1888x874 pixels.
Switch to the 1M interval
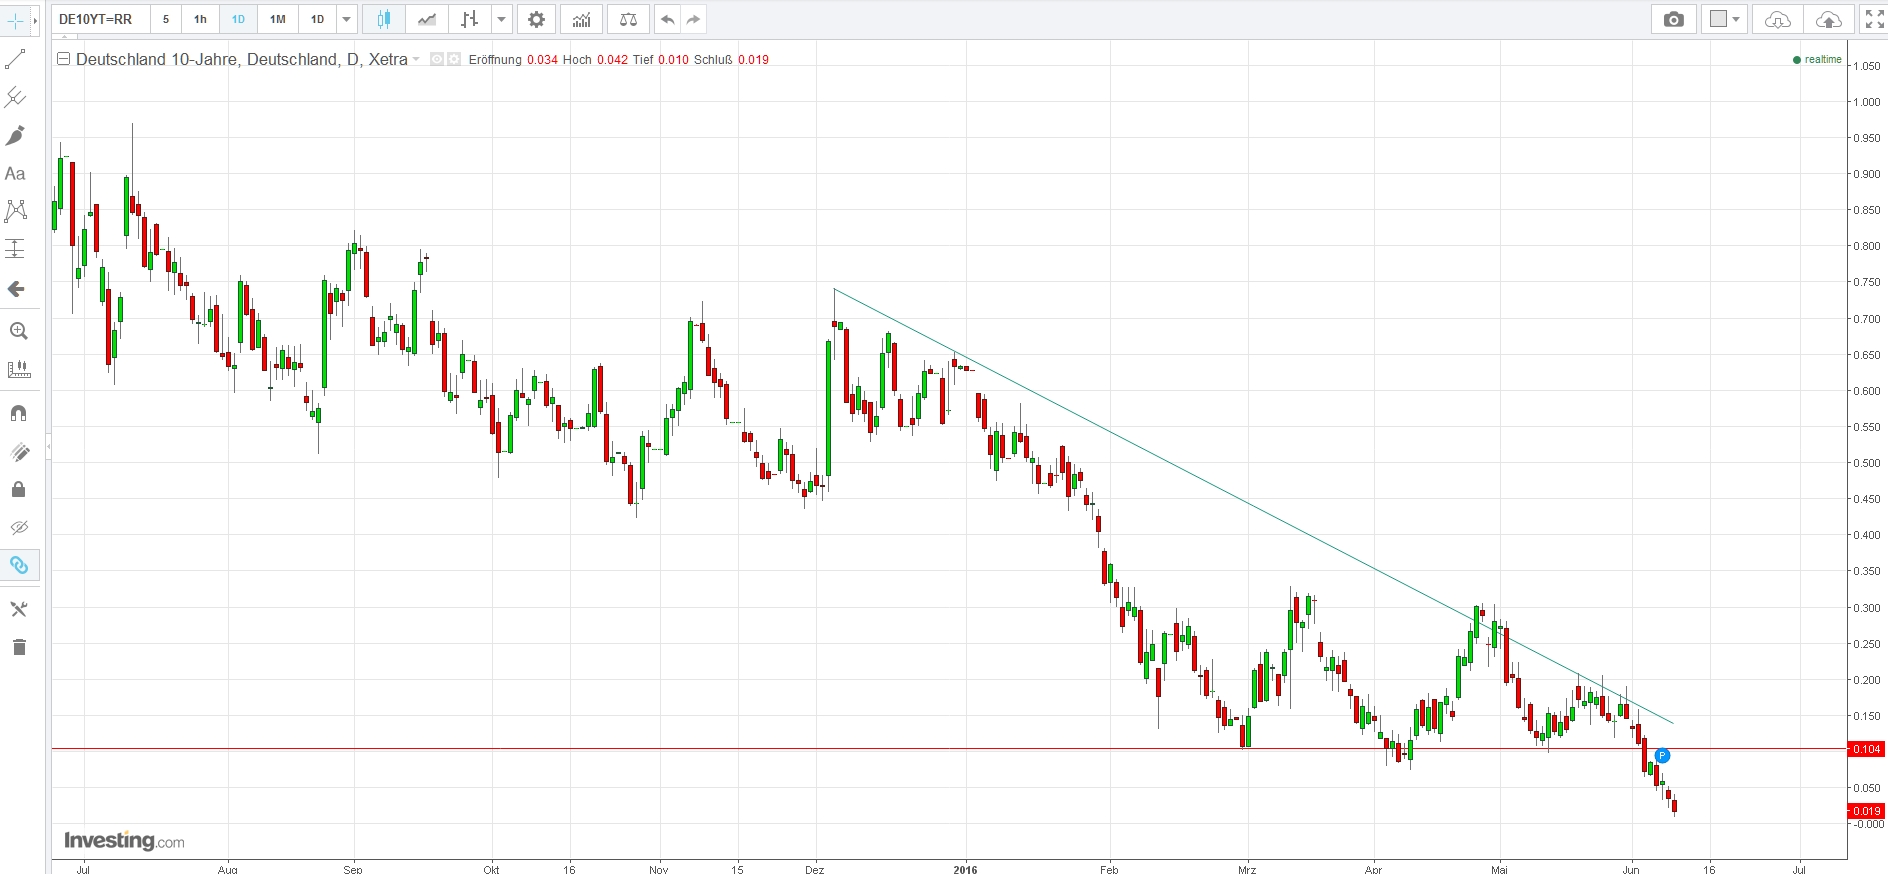pos(278,19)
